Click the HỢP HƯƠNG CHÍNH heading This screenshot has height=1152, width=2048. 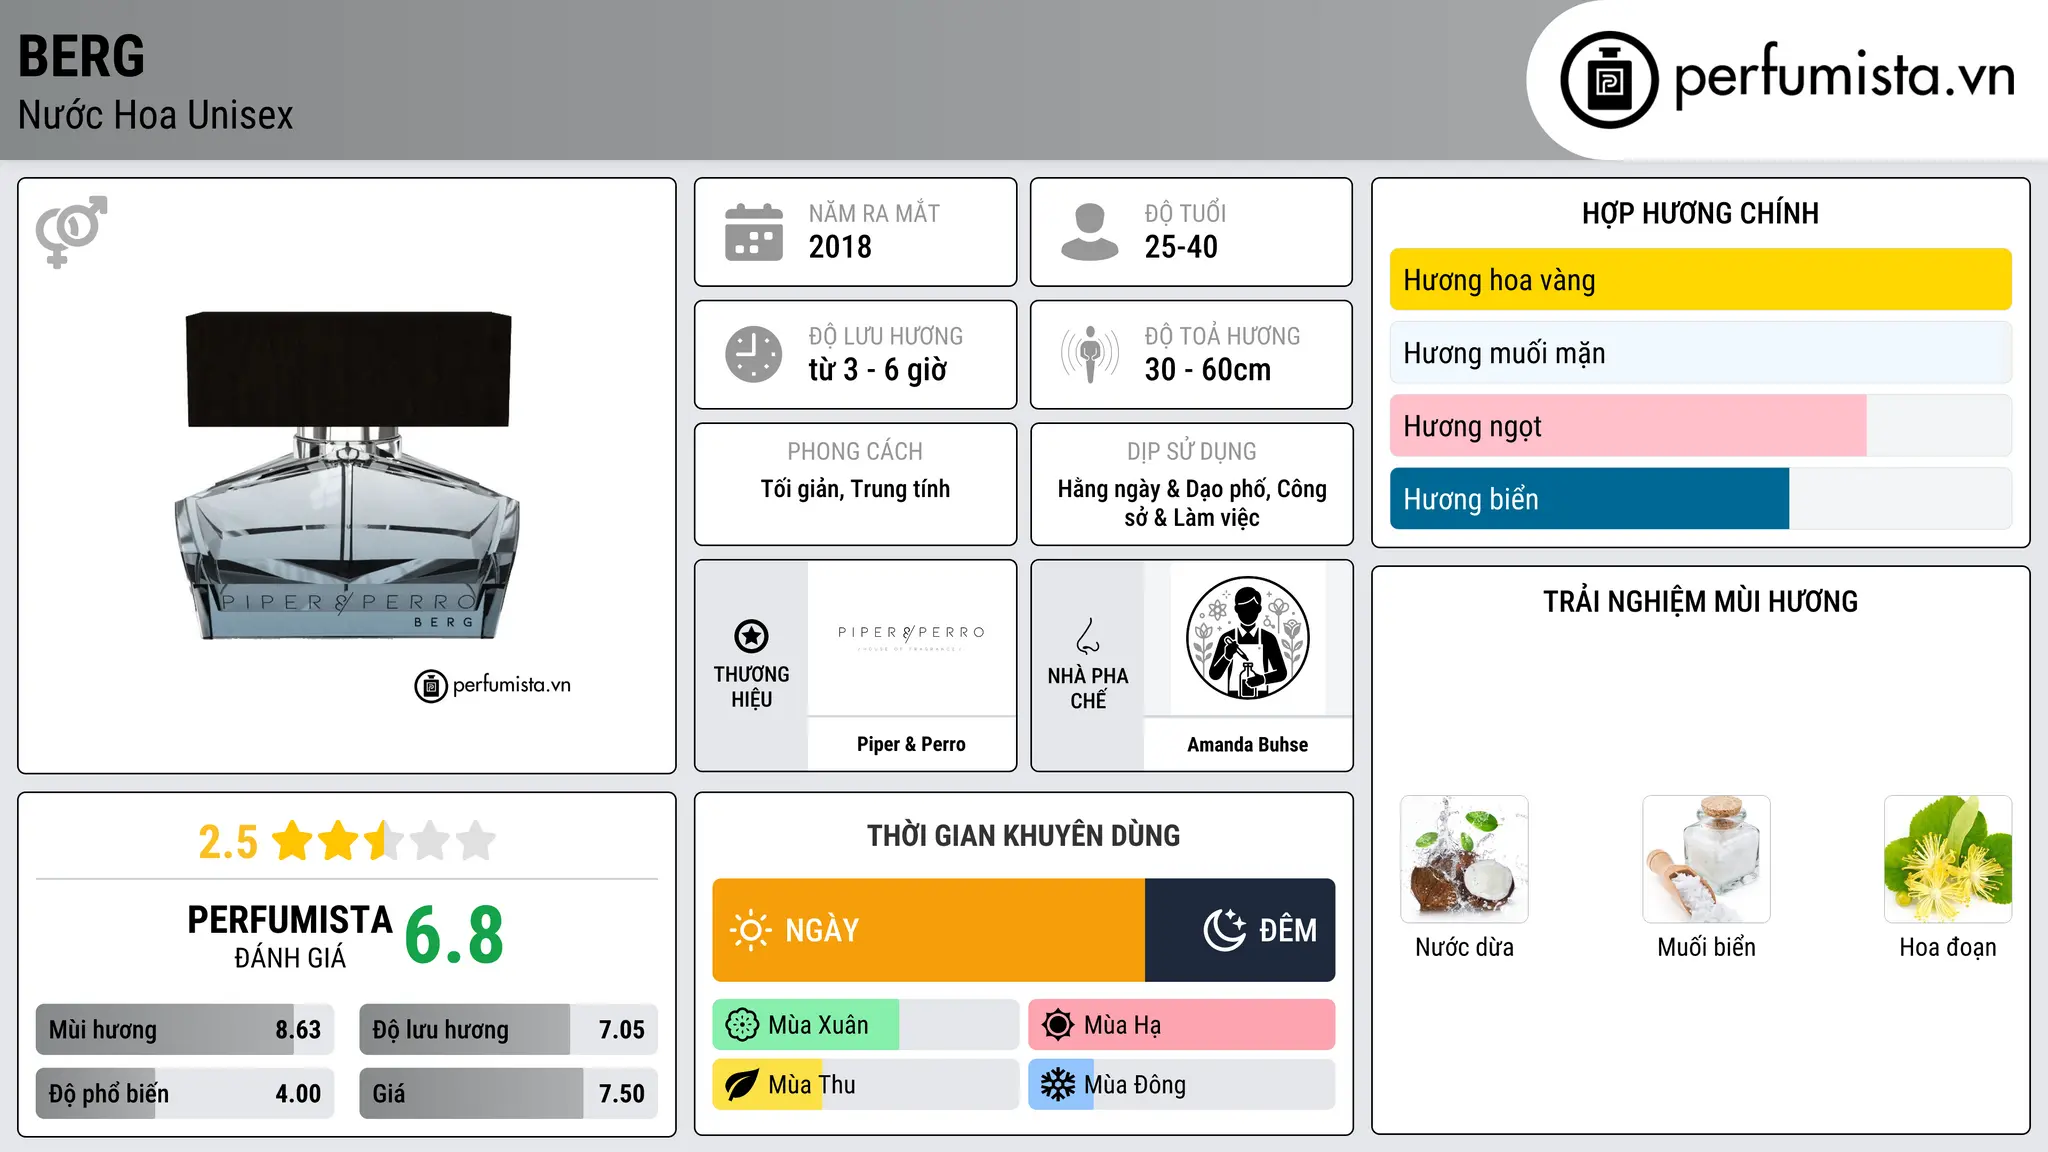(1700, 213)
